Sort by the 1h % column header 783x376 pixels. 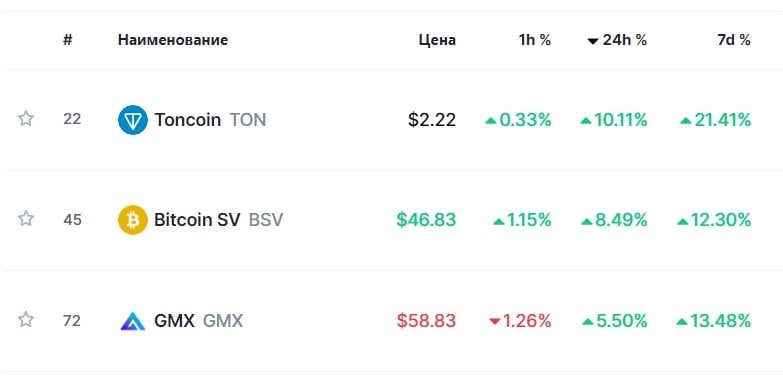(x=535, y=40)
